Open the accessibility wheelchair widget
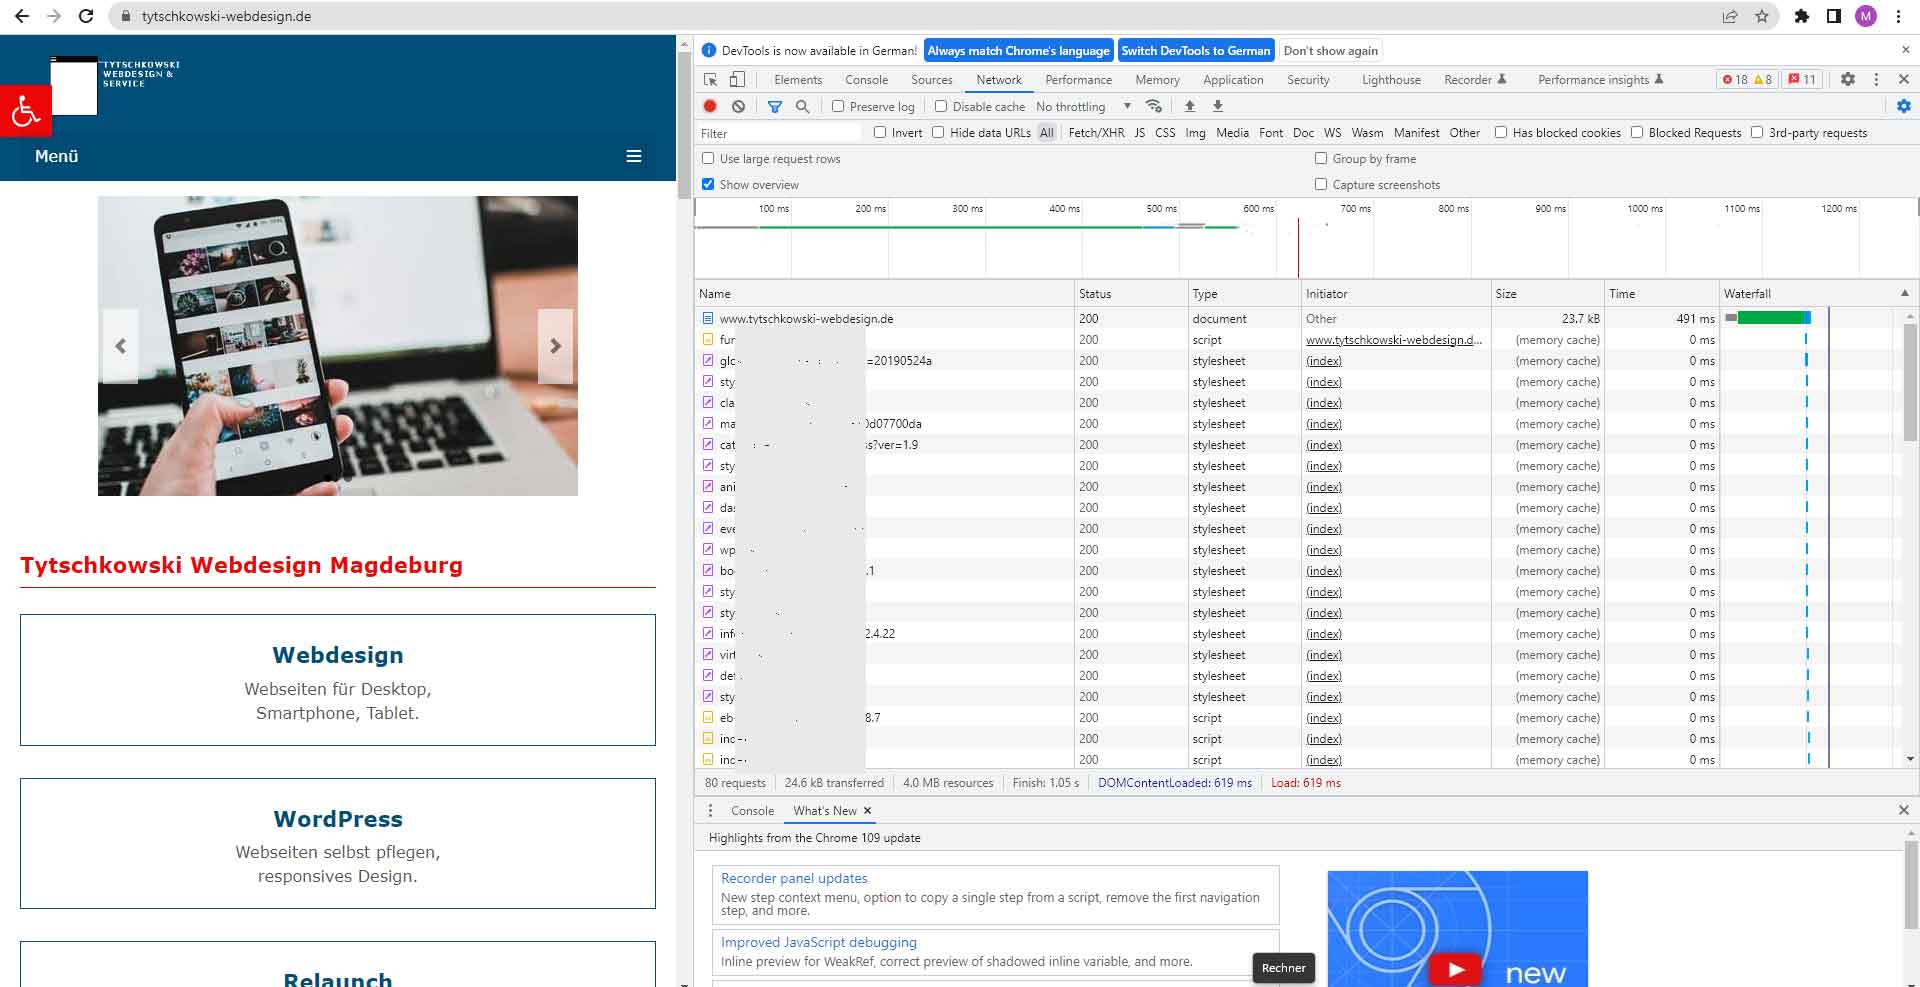The height and width of the screenshot is (987, 1920). (x=26, y=110)
